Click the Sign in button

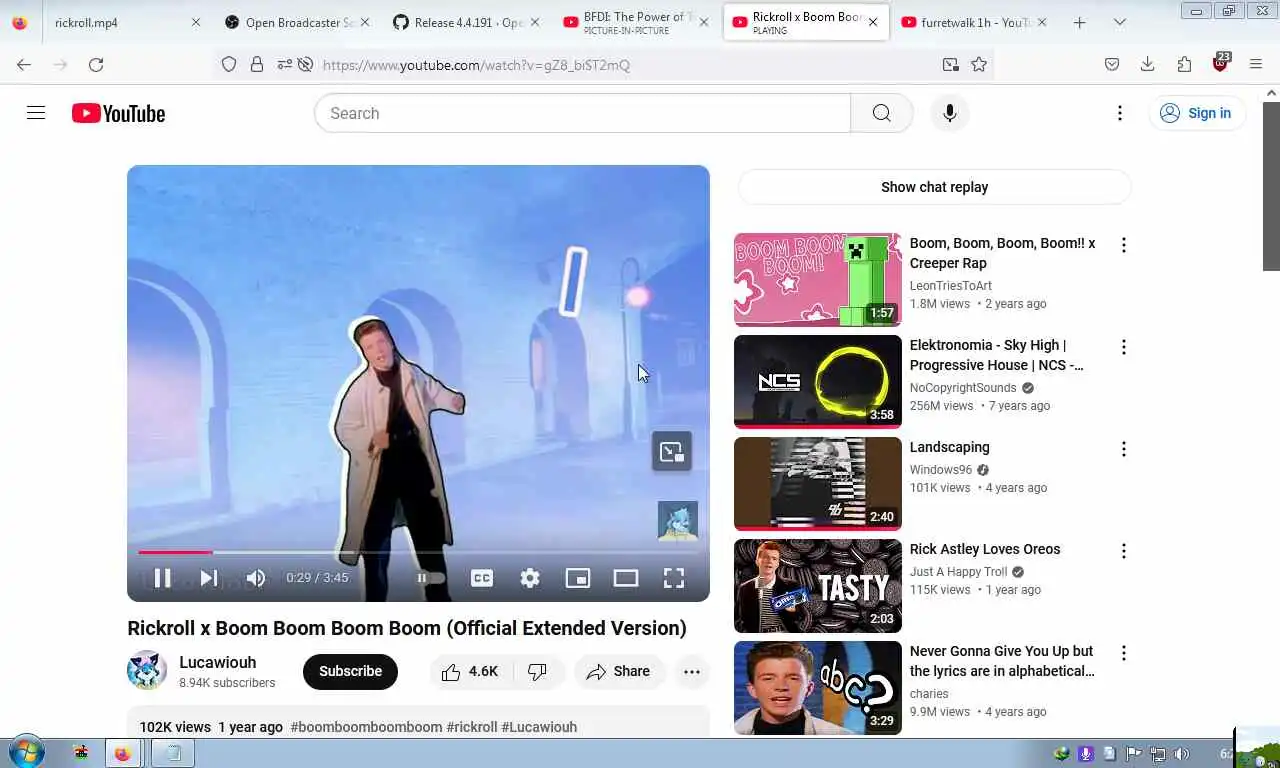coord(1197,113)
